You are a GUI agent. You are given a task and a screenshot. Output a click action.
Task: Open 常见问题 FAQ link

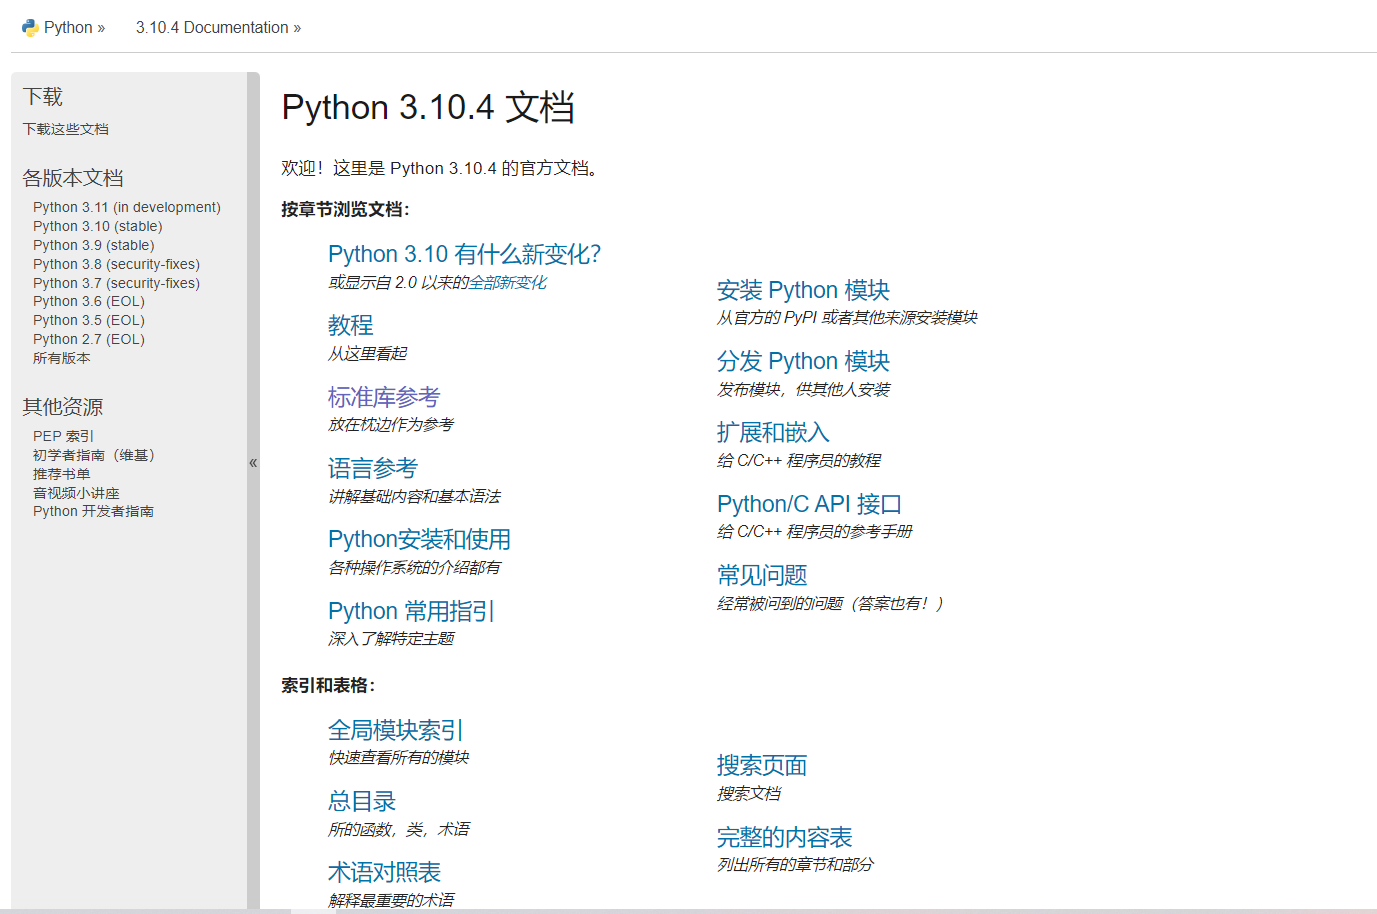click(762, 575)
